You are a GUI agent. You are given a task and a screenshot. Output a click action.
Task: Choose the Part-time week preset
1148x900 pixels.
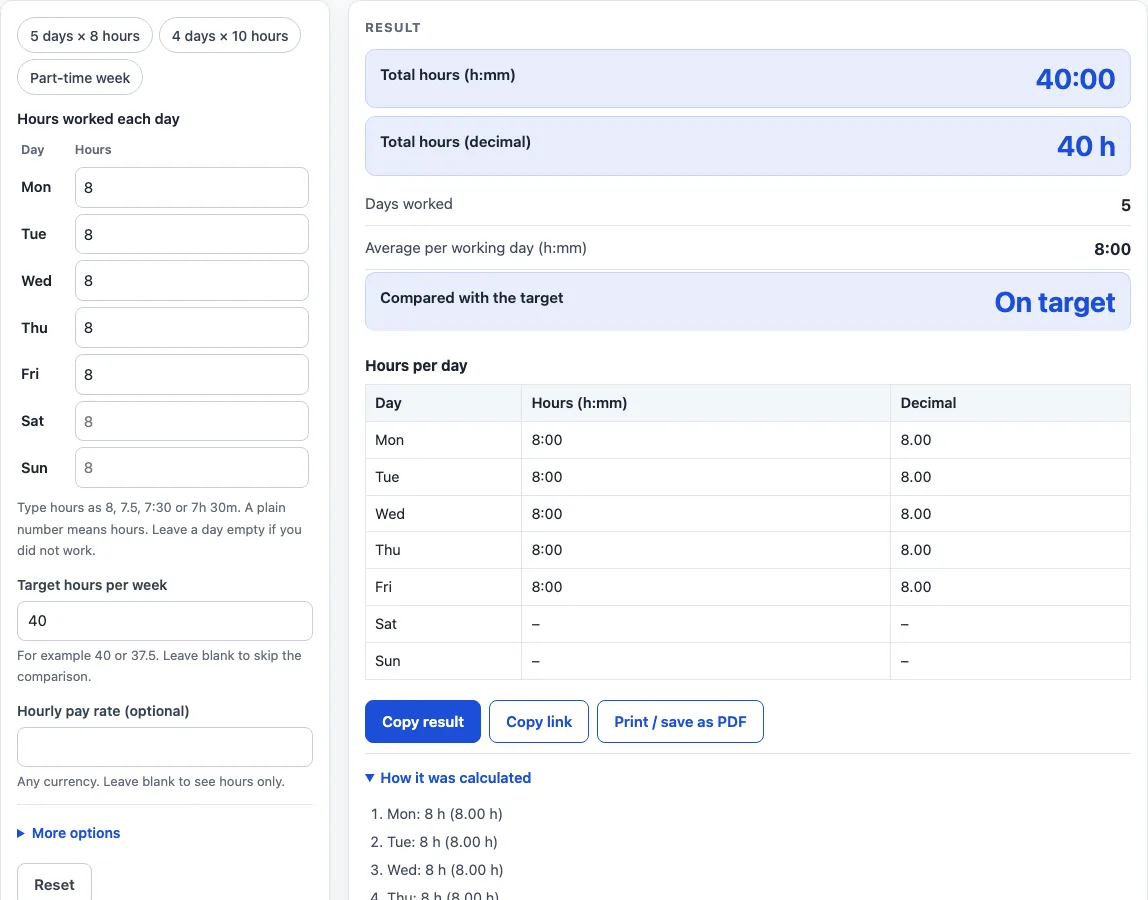click(80, 78)
